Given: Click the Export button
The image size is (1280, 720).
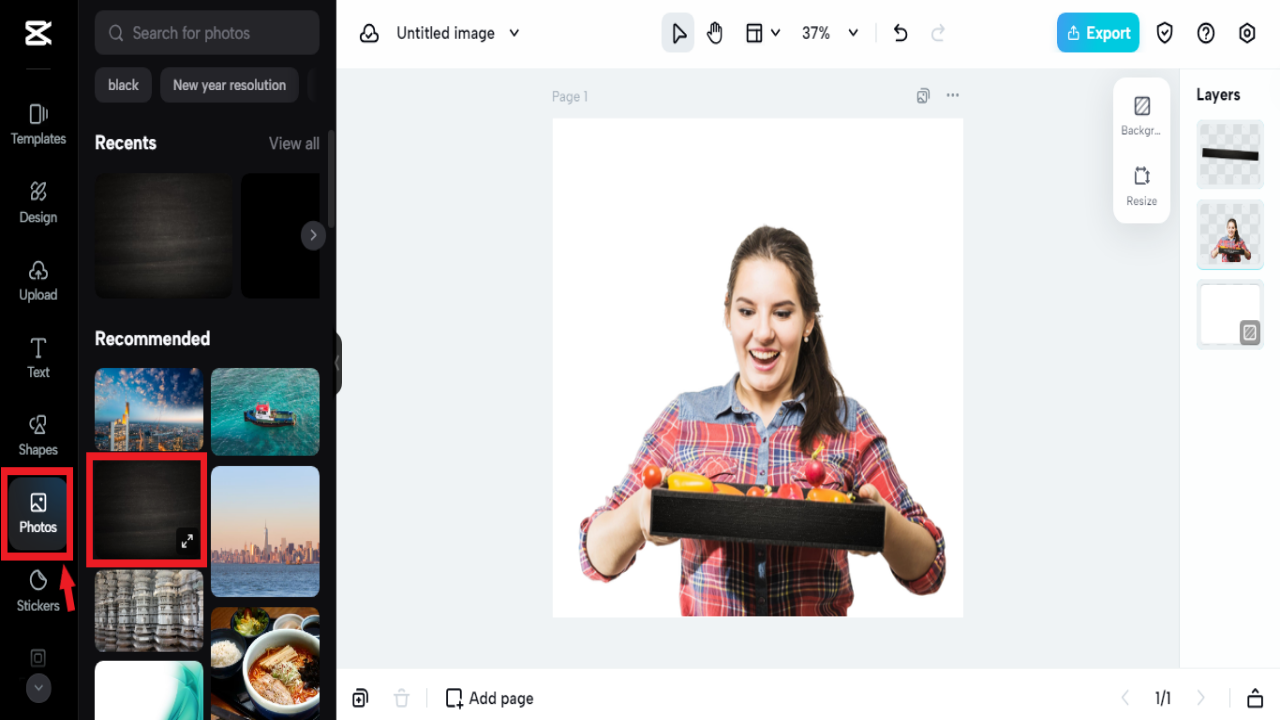Looking at the screenshot, I should coord(1098,32).
